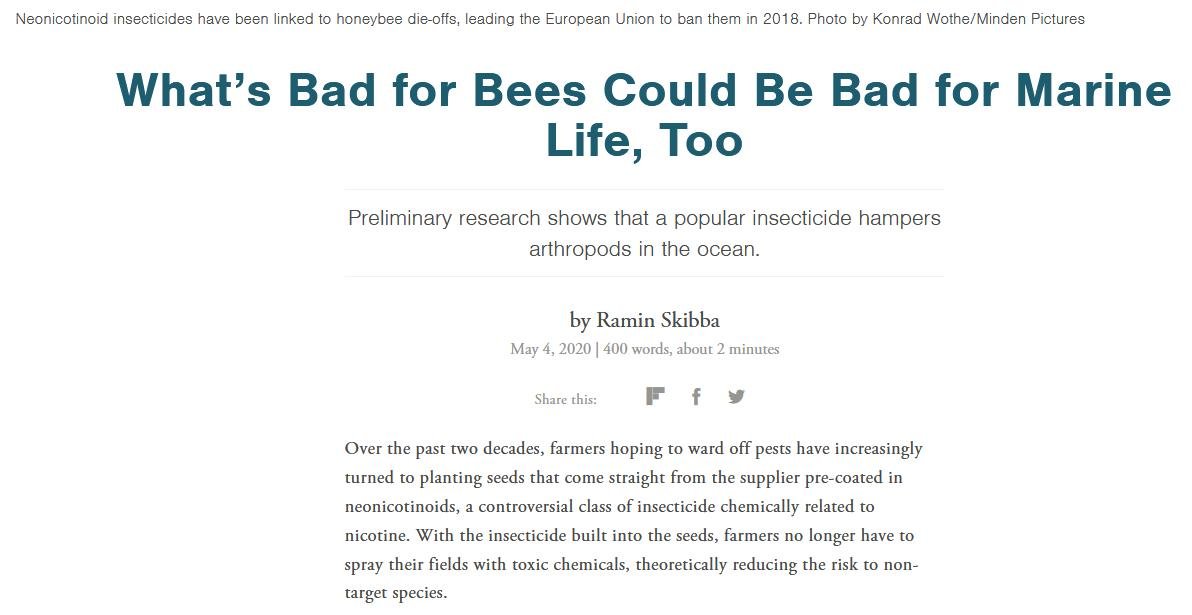Share the article on Flipboard

[655, 396]
